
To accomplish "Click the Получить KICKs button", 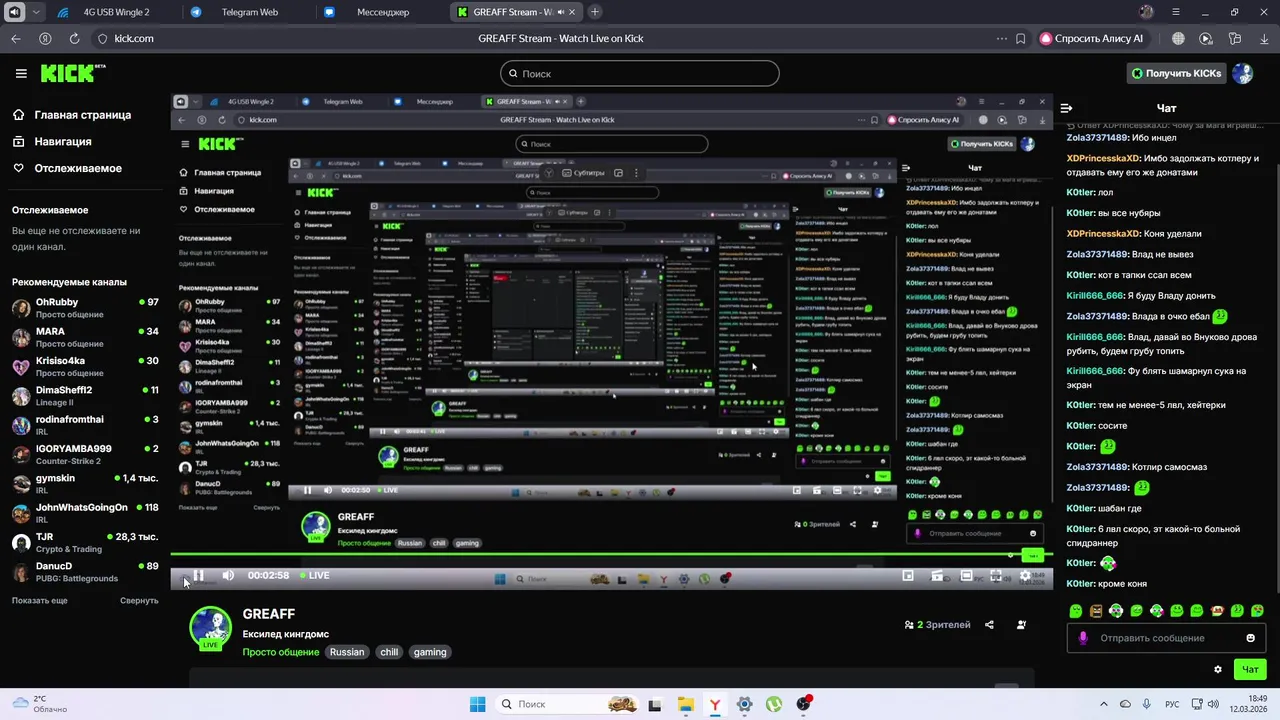I will [x=1176, y=73].
